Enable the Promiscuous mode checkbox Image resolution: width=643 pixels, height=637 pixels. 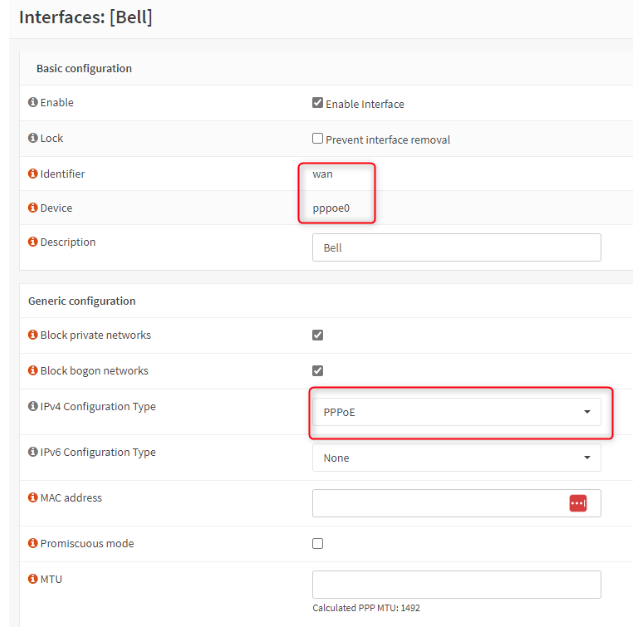tap(317, 543)
